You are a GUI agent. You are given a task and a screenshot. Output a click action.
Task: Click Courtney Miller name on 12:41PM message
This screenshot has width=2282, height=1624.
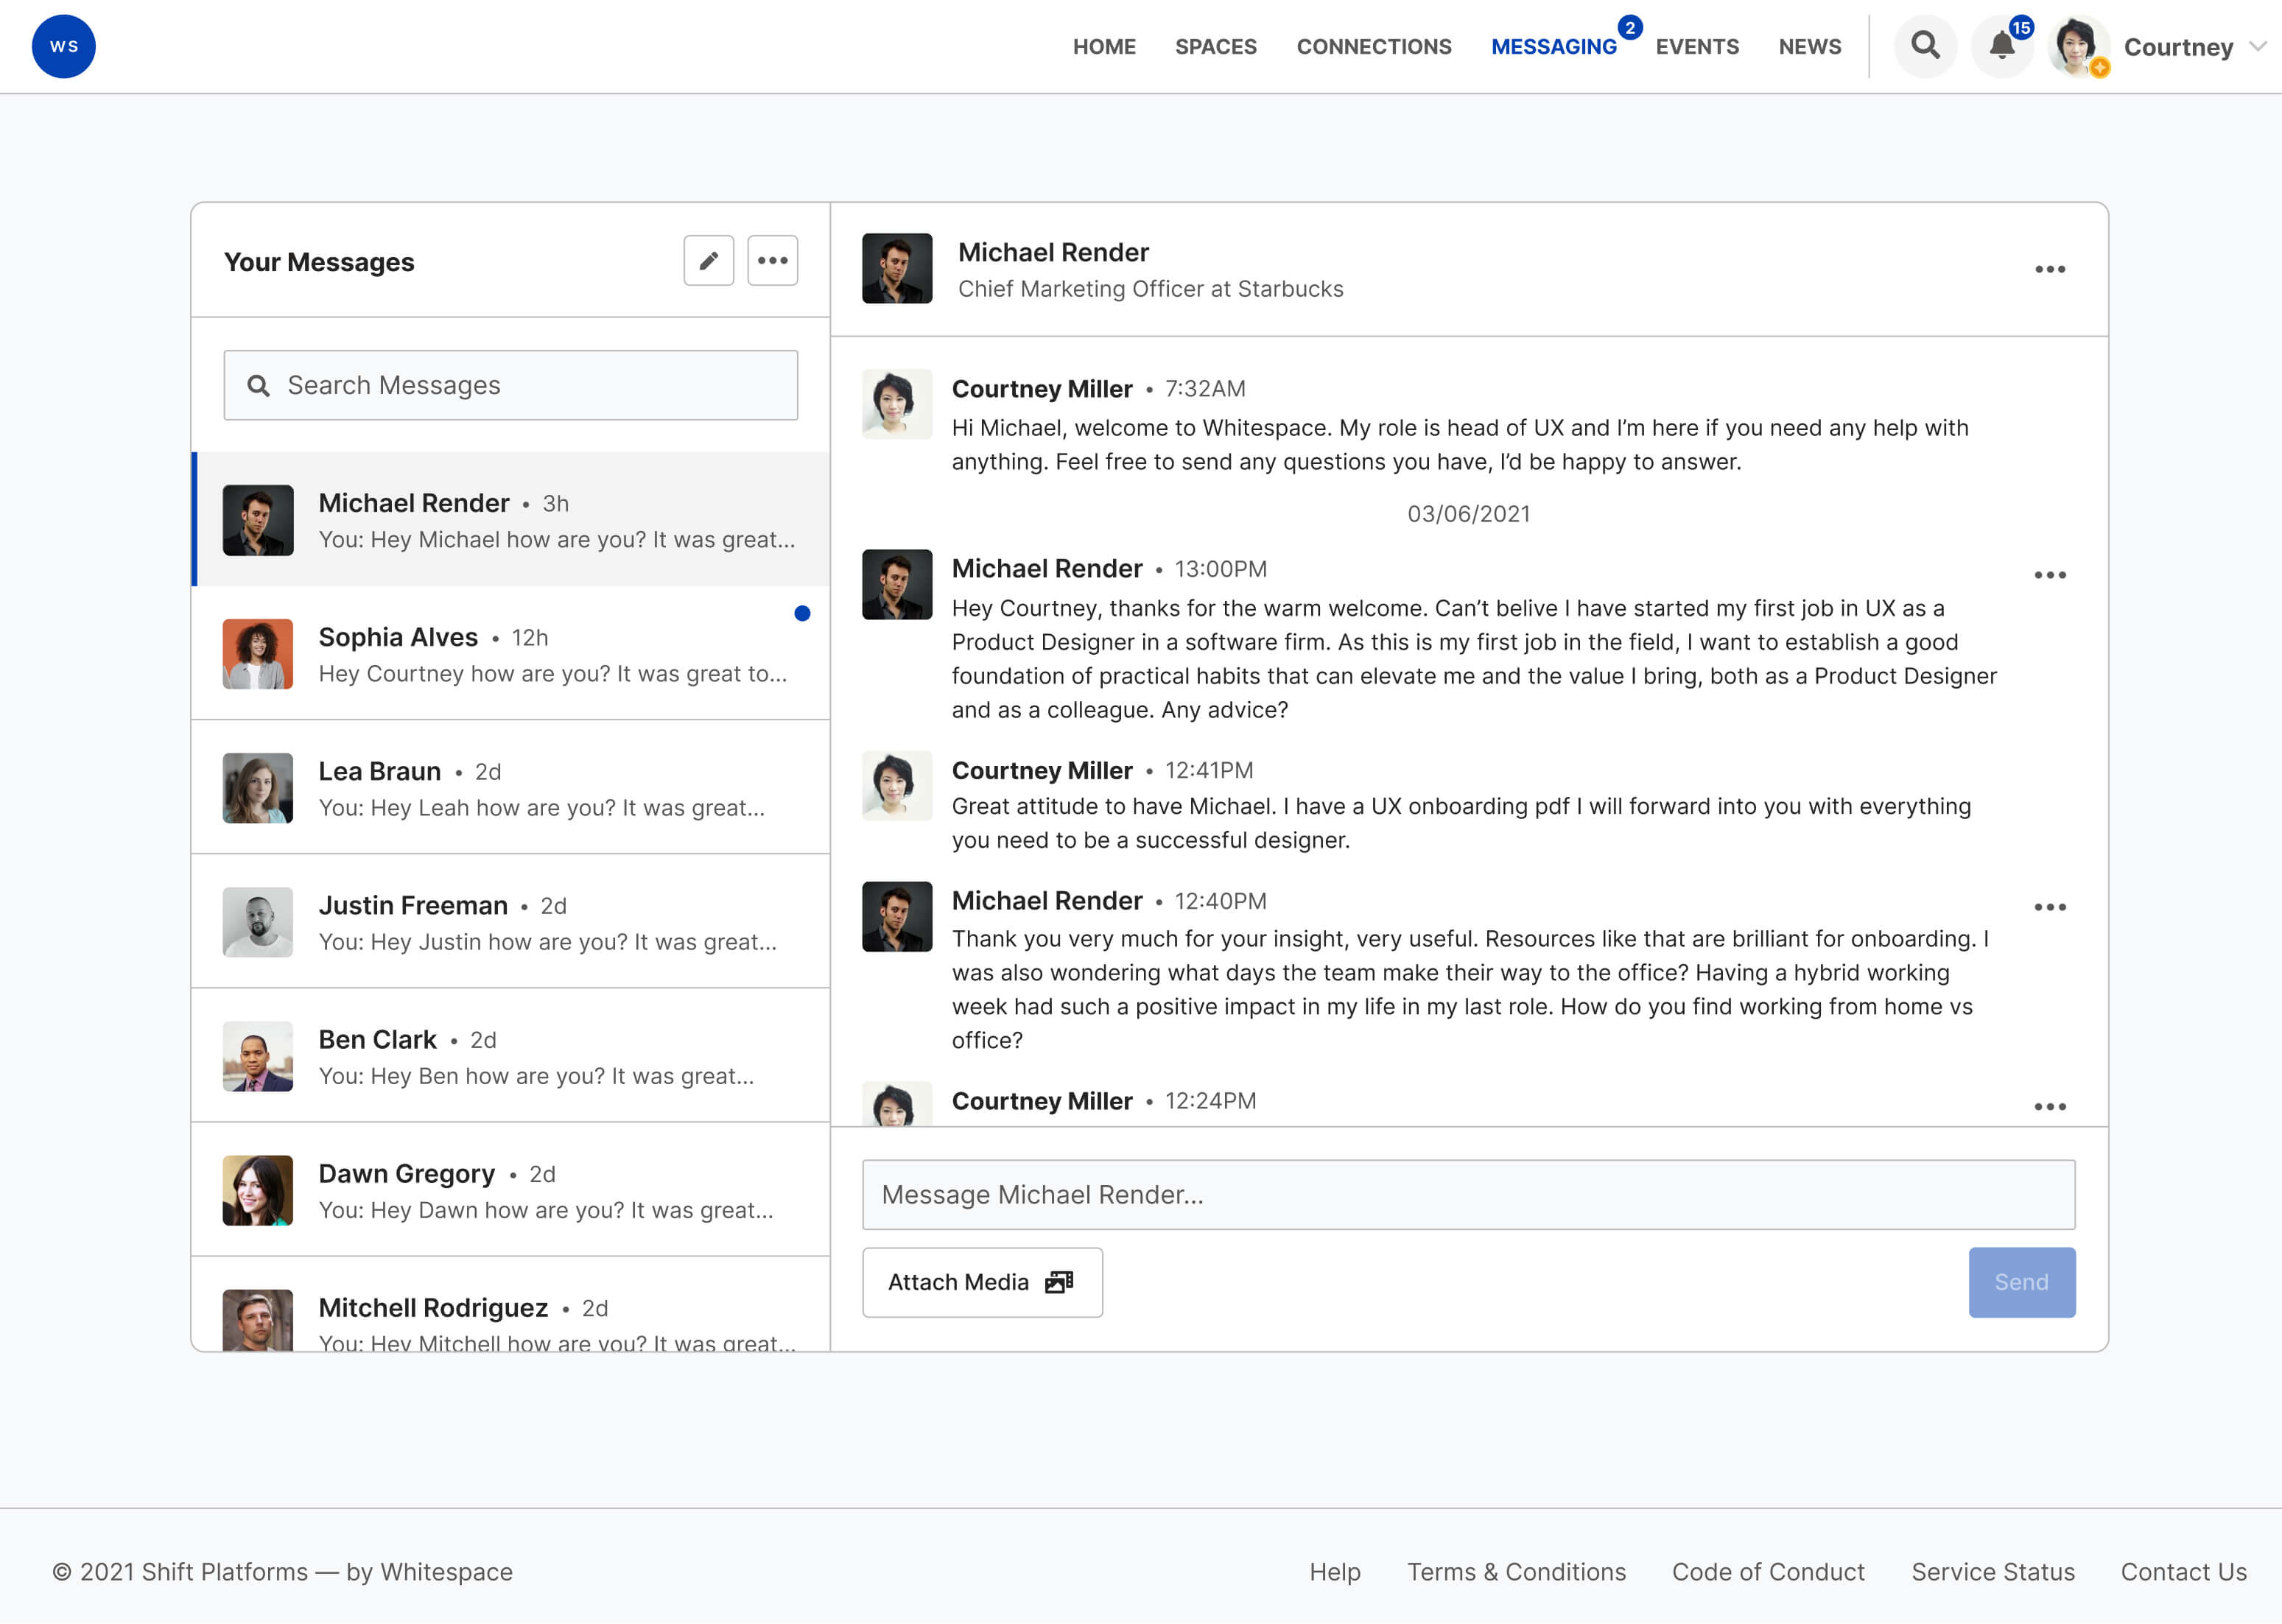point(1041,770)
